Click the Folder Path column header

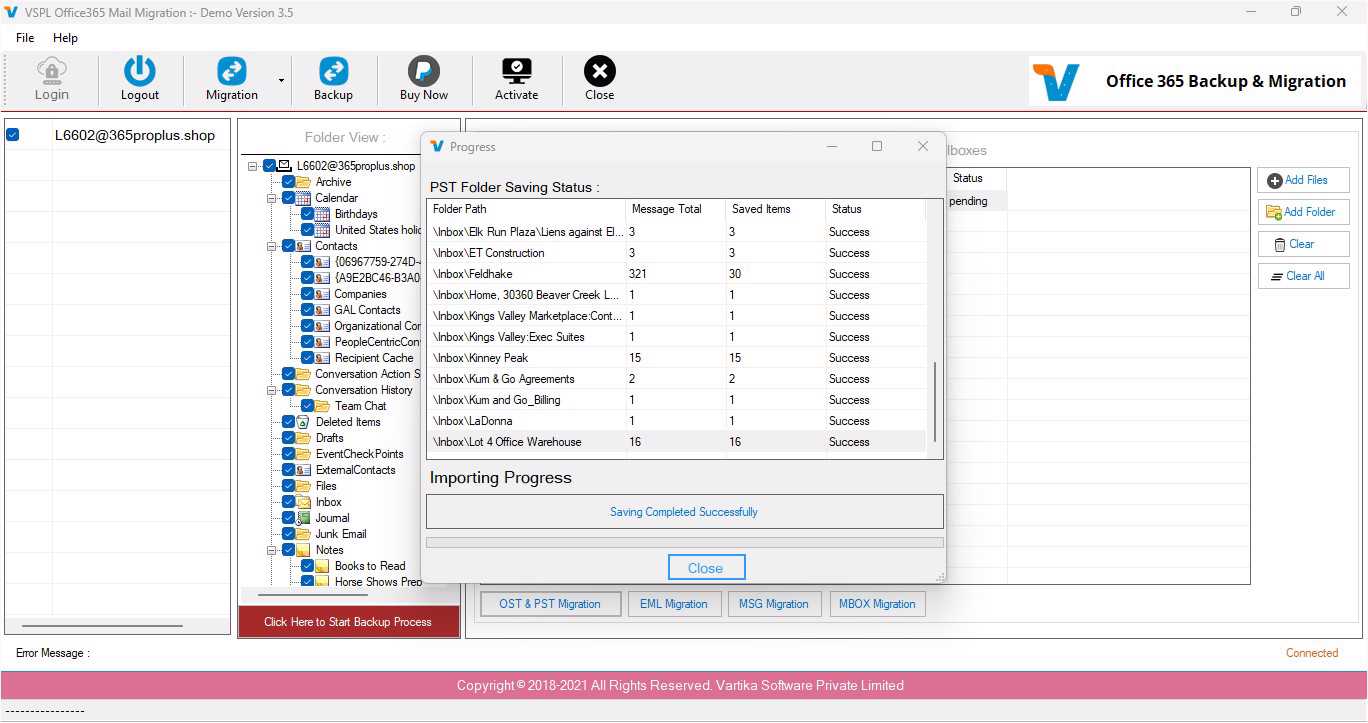pos(526,209)
